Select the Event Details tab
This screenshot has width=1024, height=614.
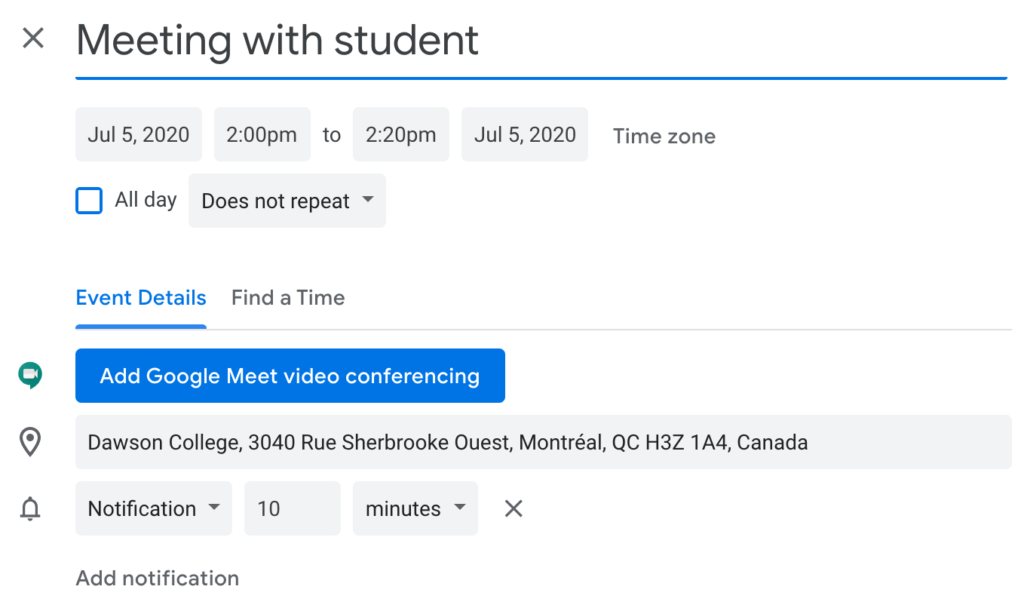tap(140, 297)
